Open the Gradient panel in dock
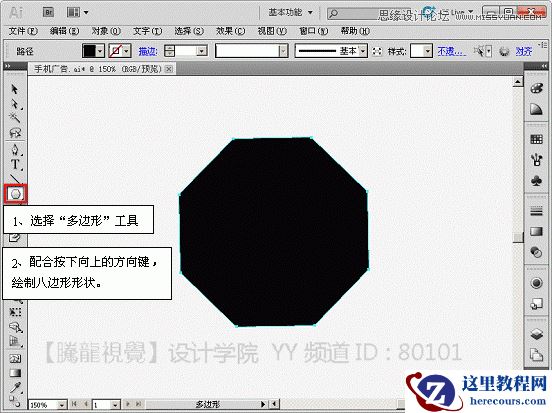This screenshot has width=552, height=413. click(536, 231)
